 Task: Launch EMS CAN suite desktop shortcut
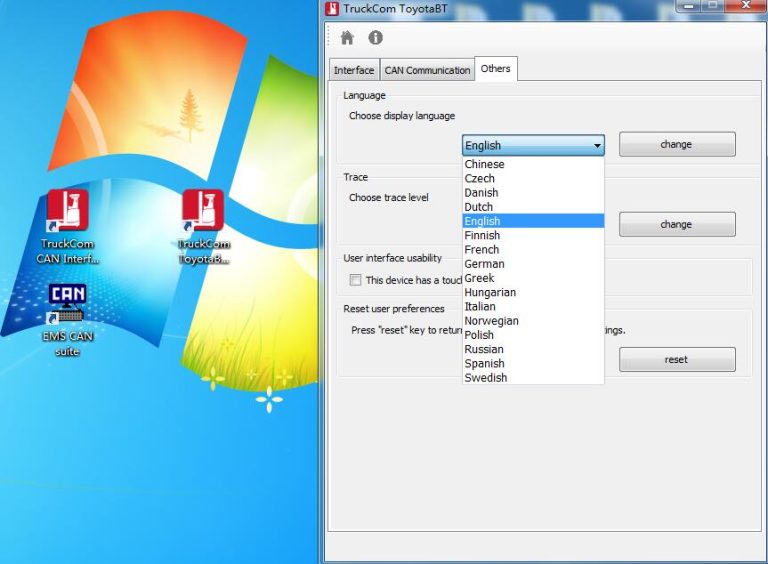(67, 320)
